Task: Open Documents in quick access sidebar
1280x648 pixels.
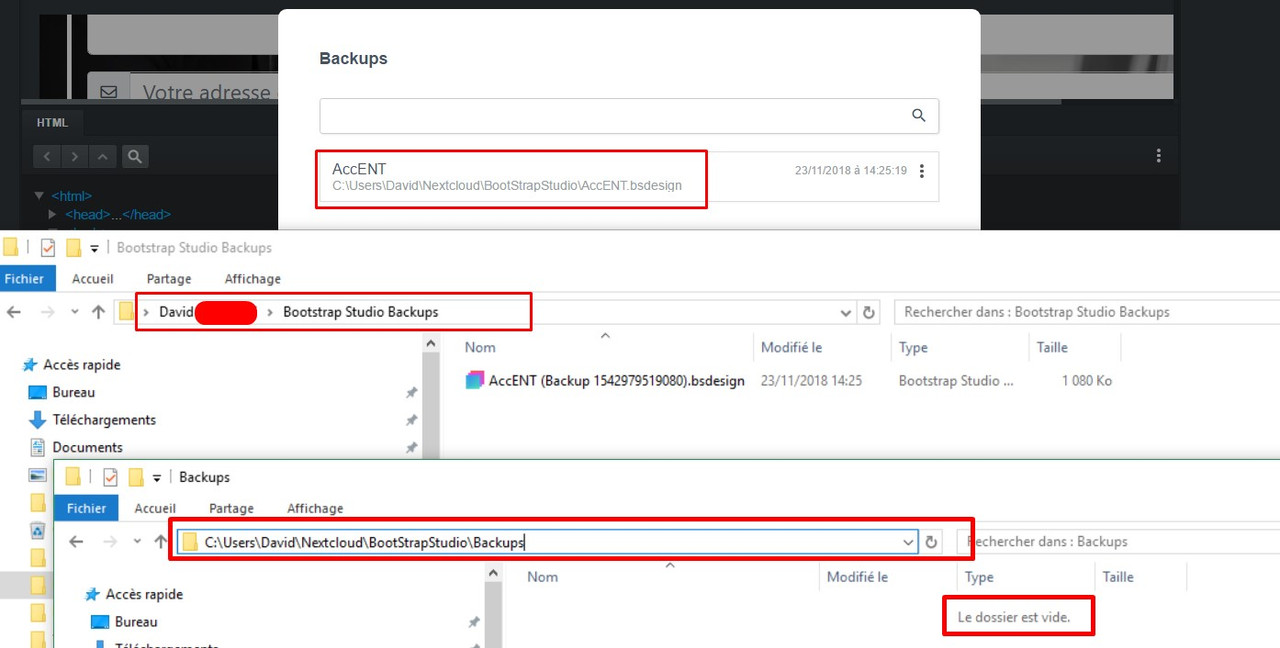Action: click(x=87, y=447)
